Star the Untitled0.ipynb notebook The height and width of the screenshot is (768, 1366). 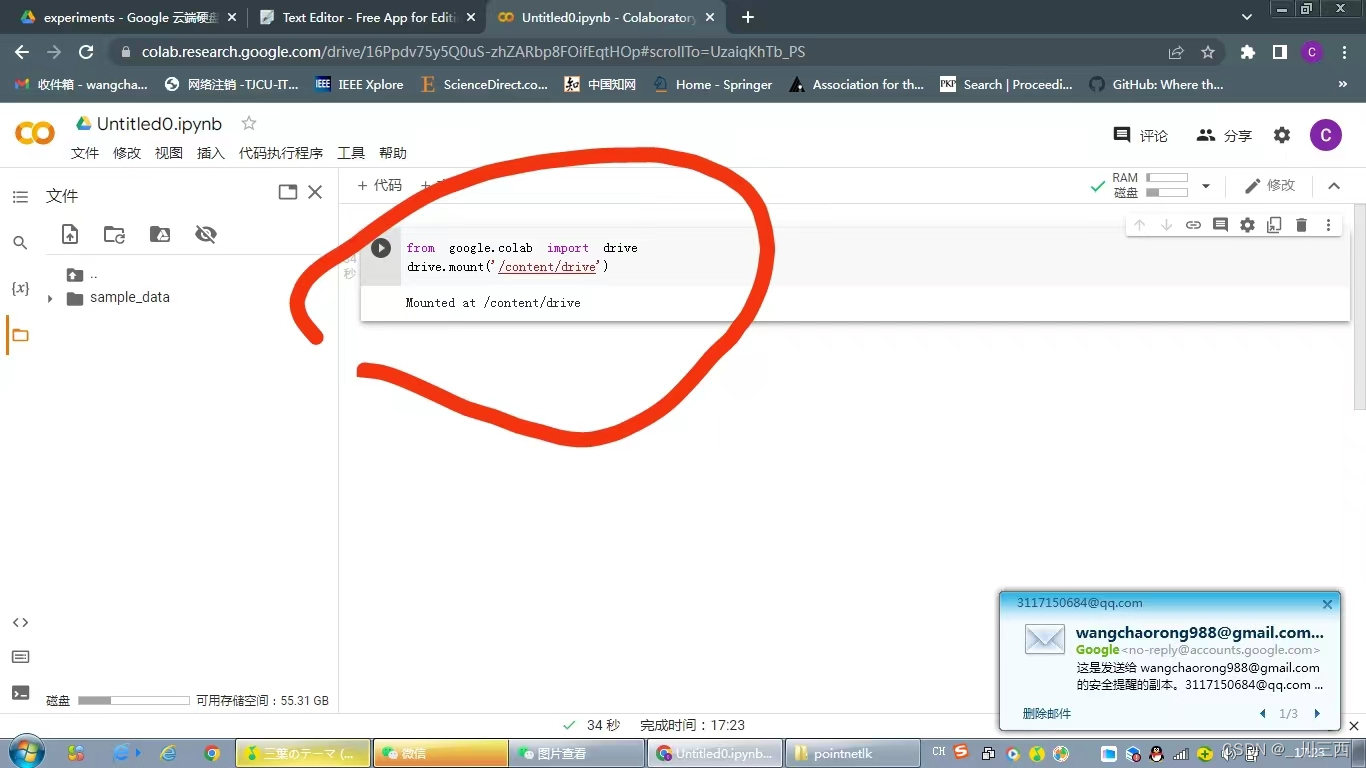pyautogui.click(x=249, y=123)
